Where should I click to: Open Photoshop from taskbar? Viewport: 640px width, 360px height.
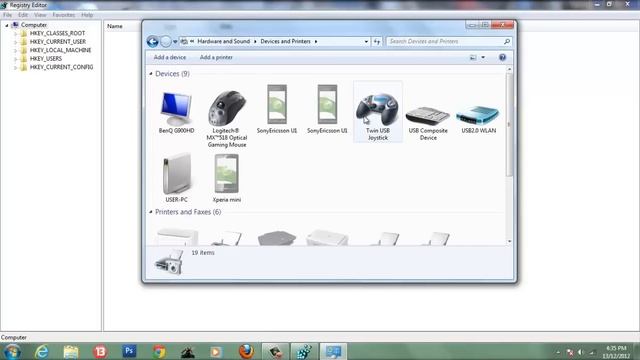point(129,351)
